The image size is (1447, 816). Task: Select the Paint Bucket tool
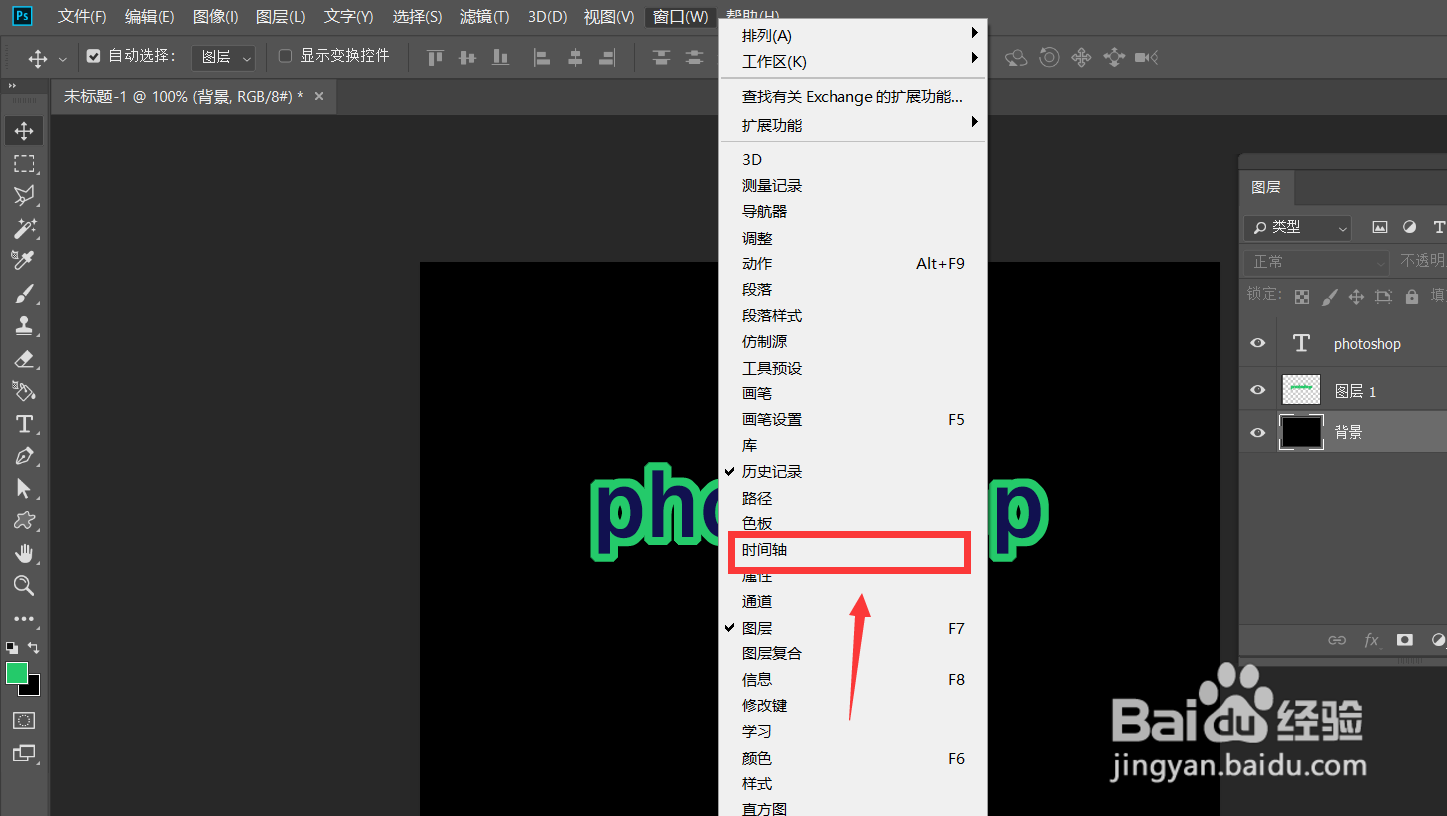(24, 390)
